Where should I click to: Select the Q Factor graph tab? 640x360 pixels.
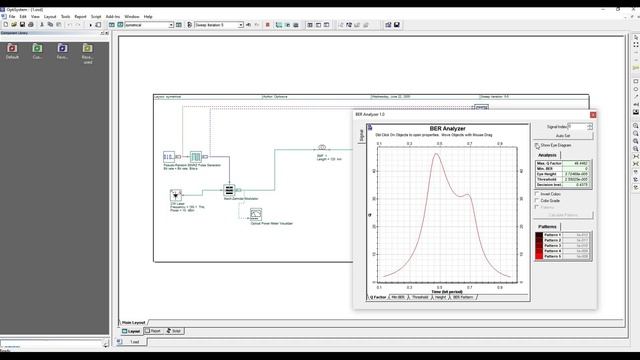coord(378,297)
